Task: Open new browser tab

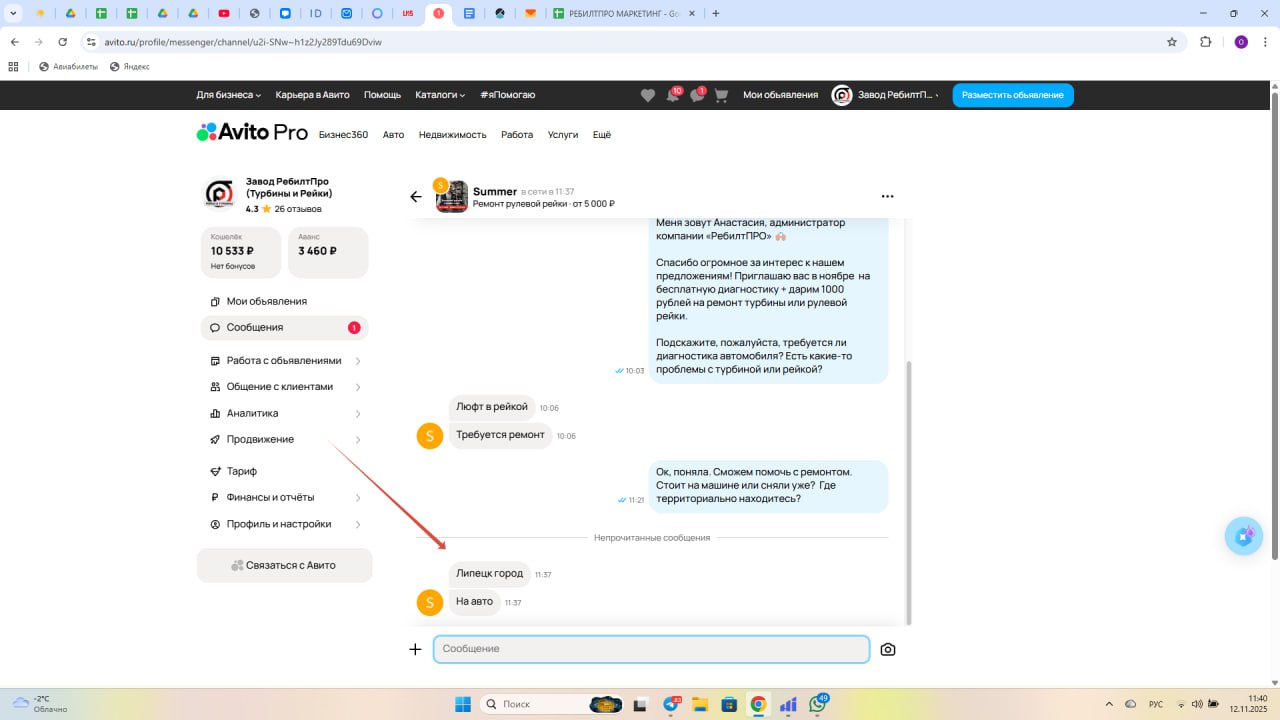Action: pyautogui.click(x=715, y=14)
